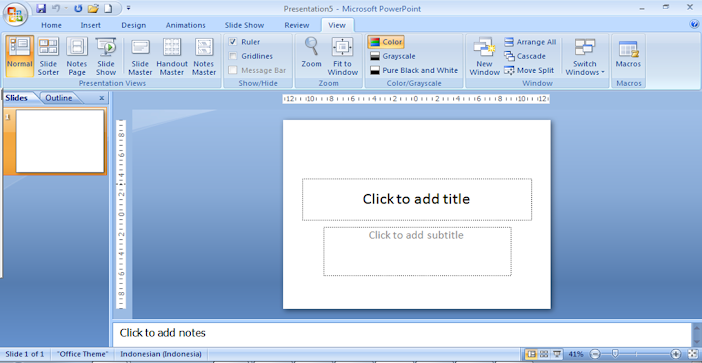Viewport: 702px width, 363px height.
Task: Open the Macros button
Action: point(628,53)
